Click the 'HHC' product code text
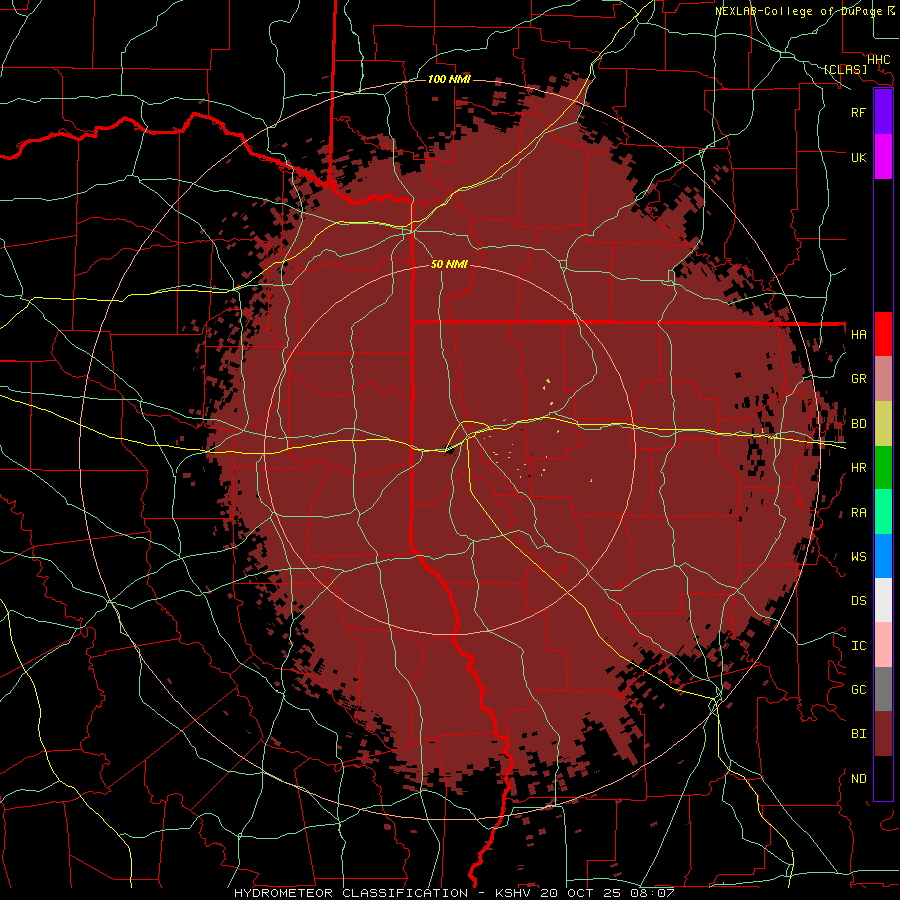The image size is (900, 900). (x=878, y=59)
